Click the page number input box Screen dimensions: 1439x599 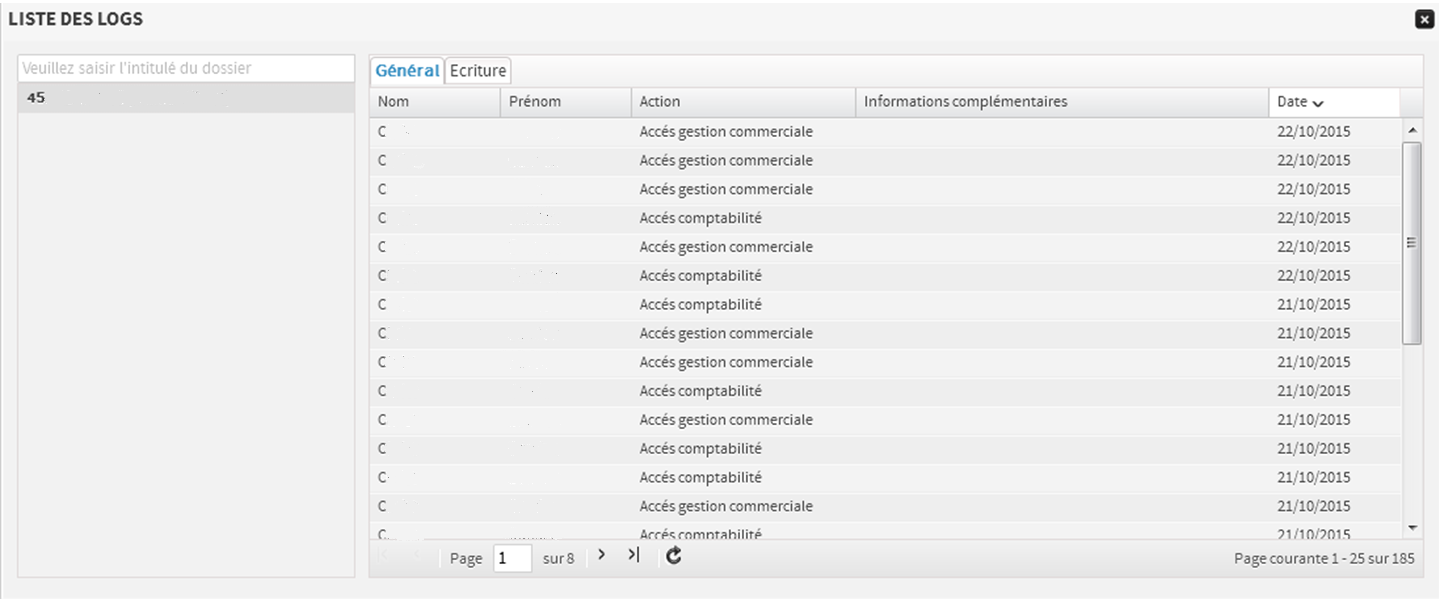512,558
